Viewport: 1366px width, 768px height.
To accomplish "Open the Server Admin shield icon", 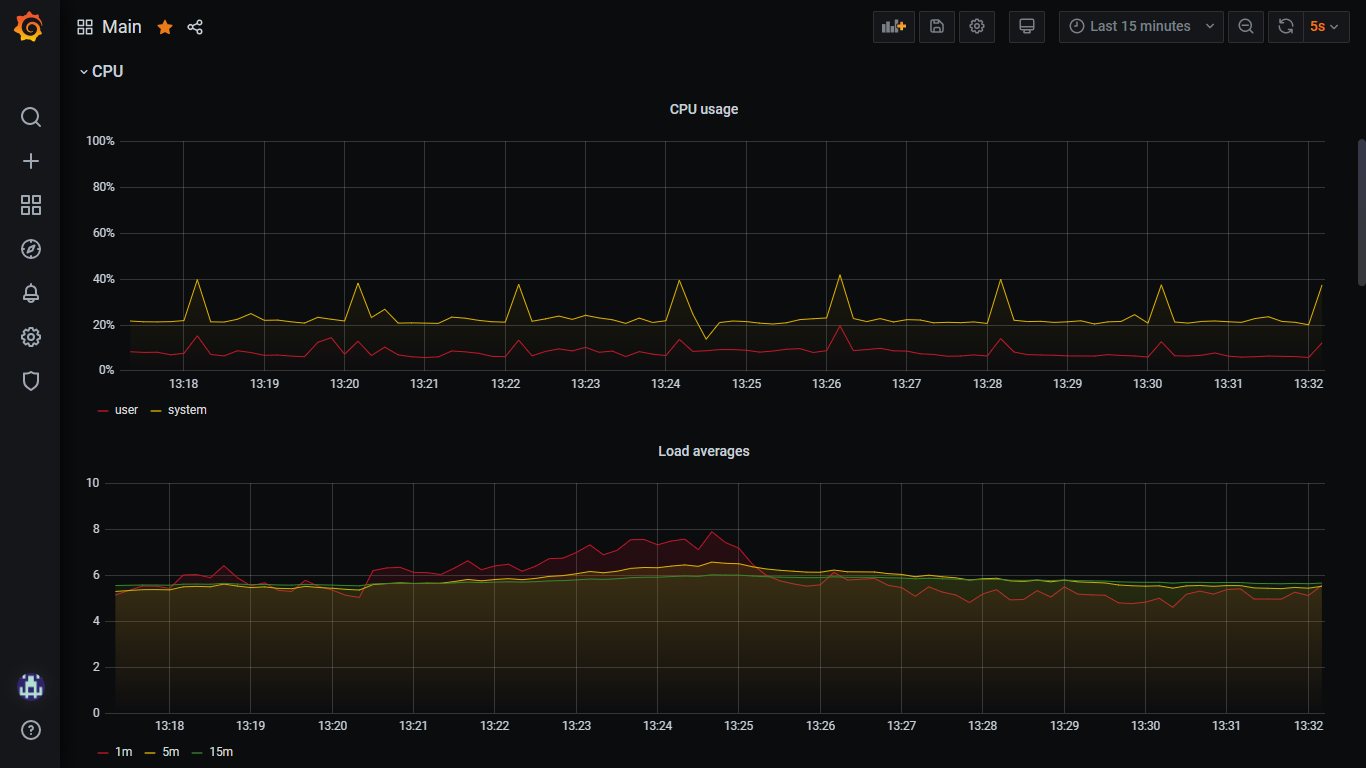I will coord(31,381).
